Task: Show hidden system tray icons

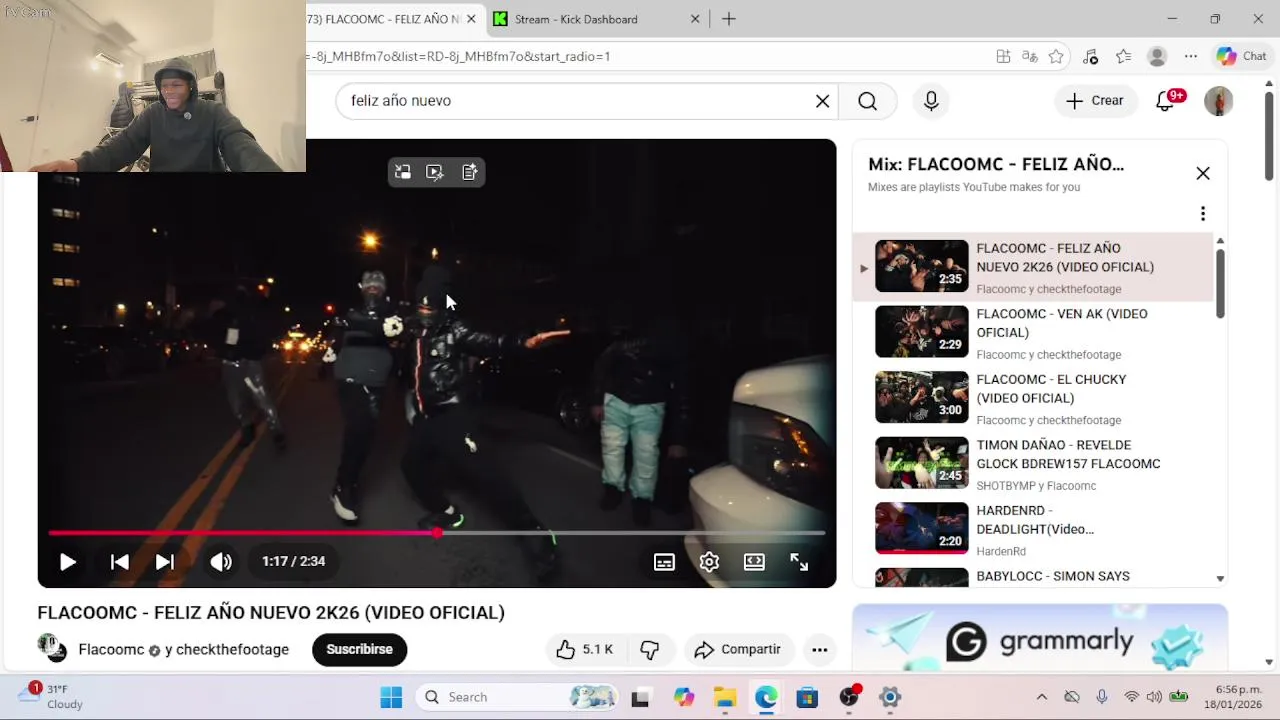Action: (x=1042, y=697)
